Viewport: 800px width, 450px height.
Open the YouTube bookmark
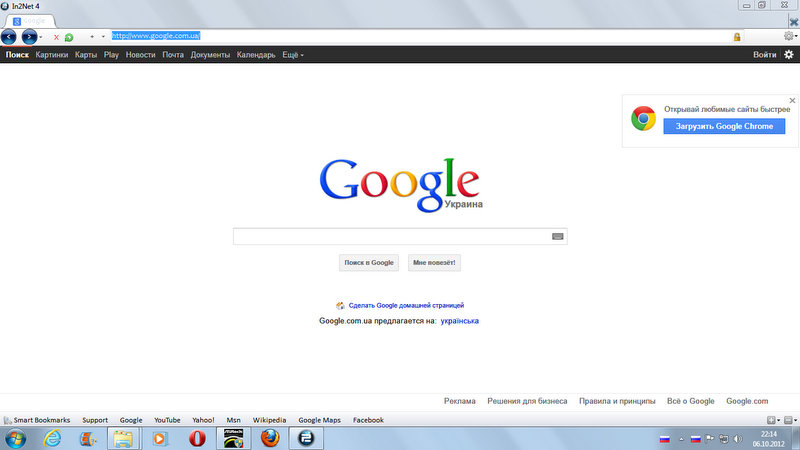[x=167, y=420]
